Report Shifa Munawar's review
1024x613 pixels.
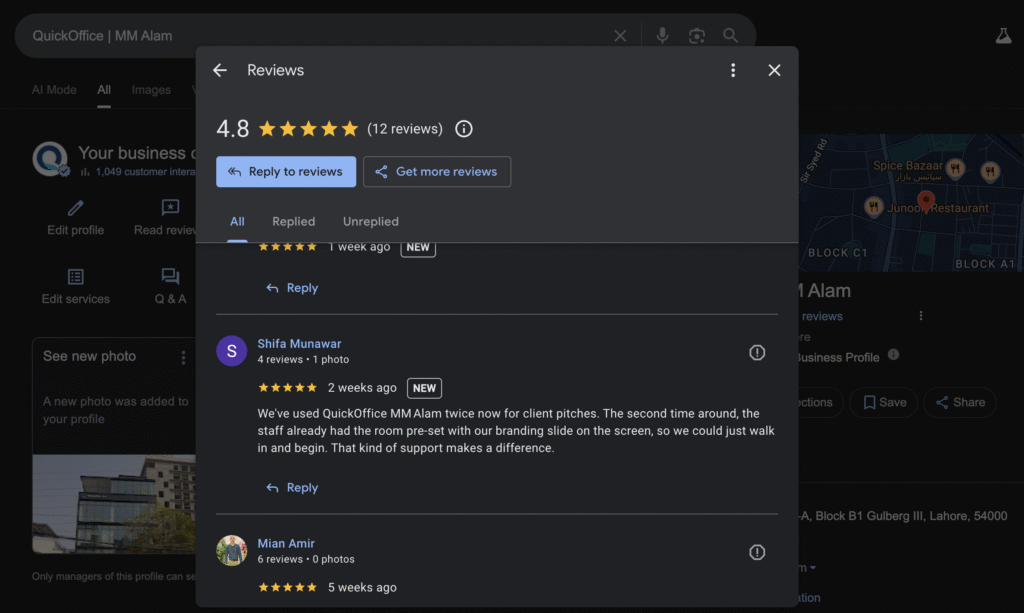[757, 352]
